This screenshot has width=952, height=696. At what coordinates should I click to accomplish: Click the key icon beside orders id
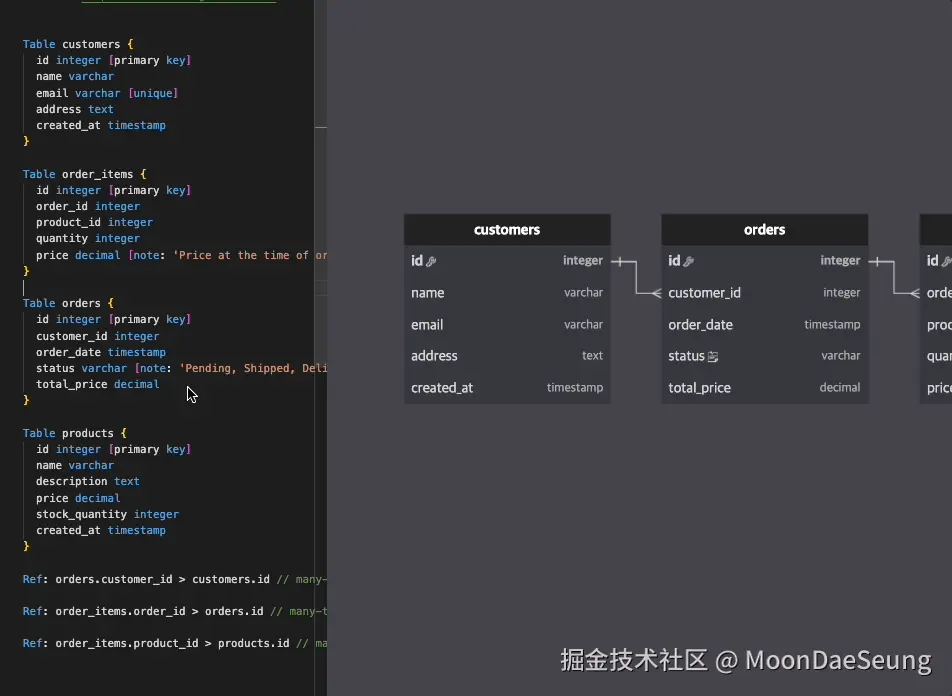coord(688,261)
